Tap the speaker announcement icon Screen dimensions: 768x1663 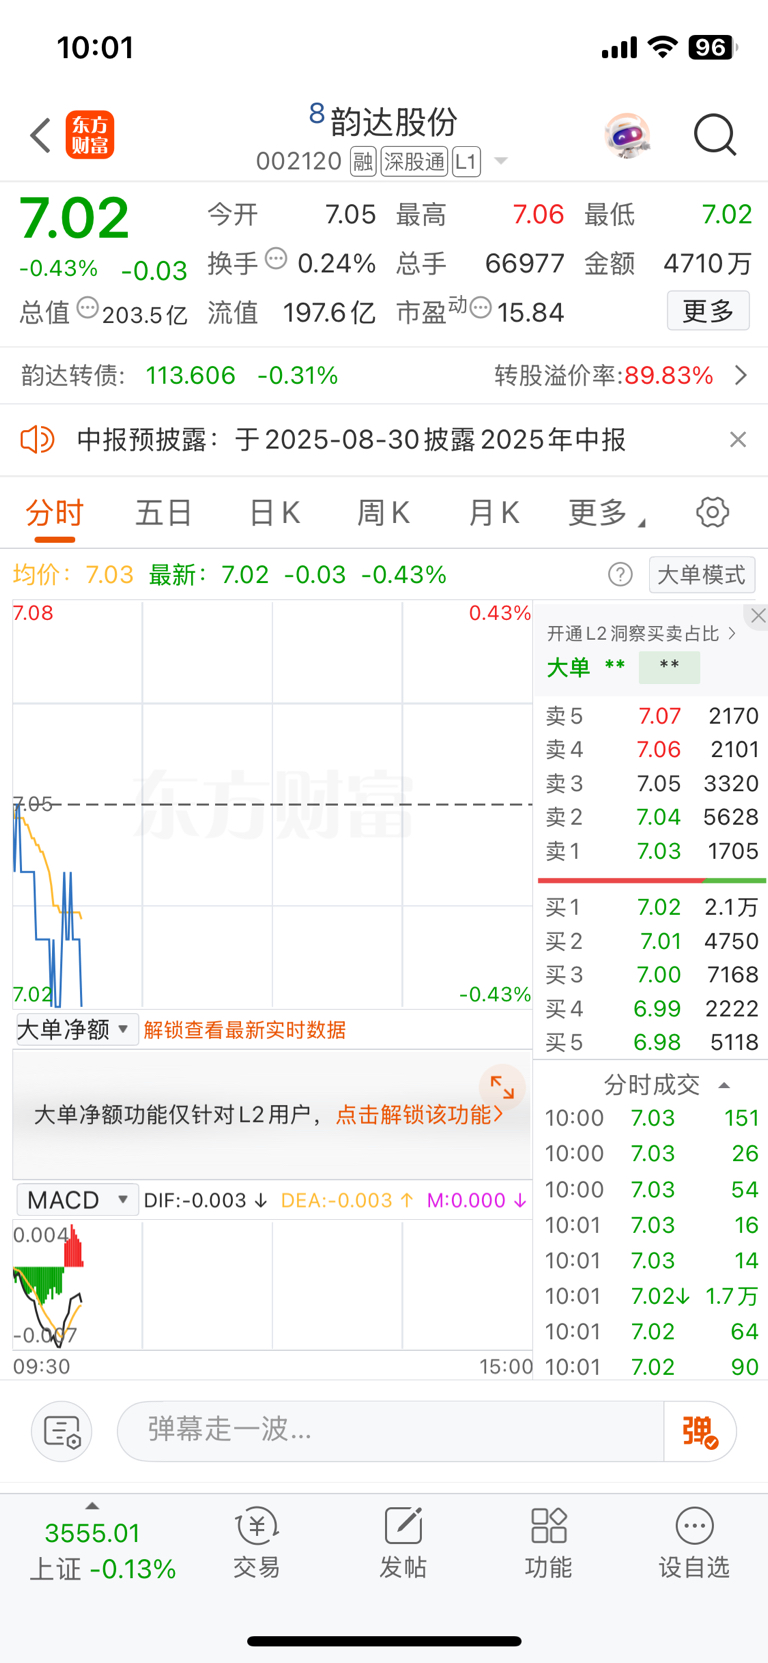point(38,439)
